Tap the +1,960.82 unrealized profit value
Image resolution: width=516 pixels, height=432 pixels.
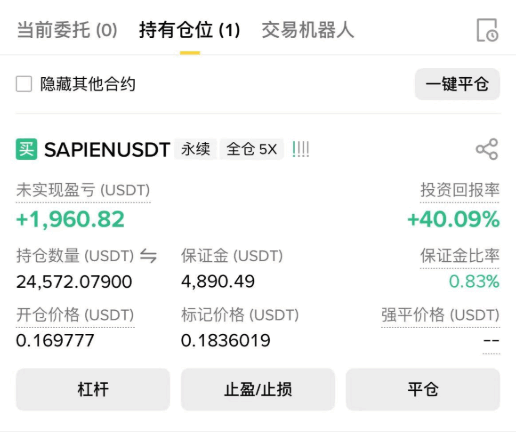pos(70,219)
